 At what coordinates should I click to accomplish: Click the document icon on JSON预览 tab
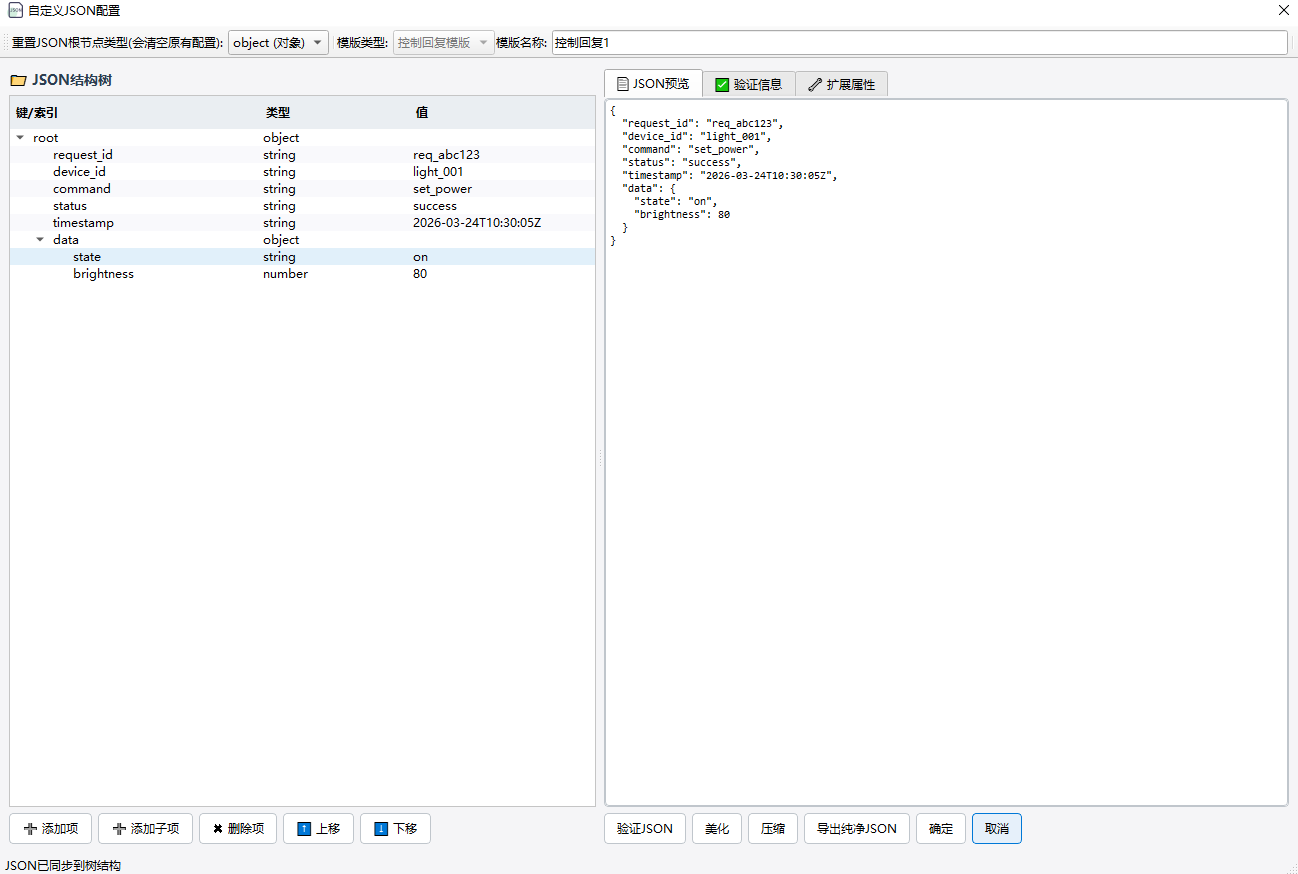[x=622, y=84]
